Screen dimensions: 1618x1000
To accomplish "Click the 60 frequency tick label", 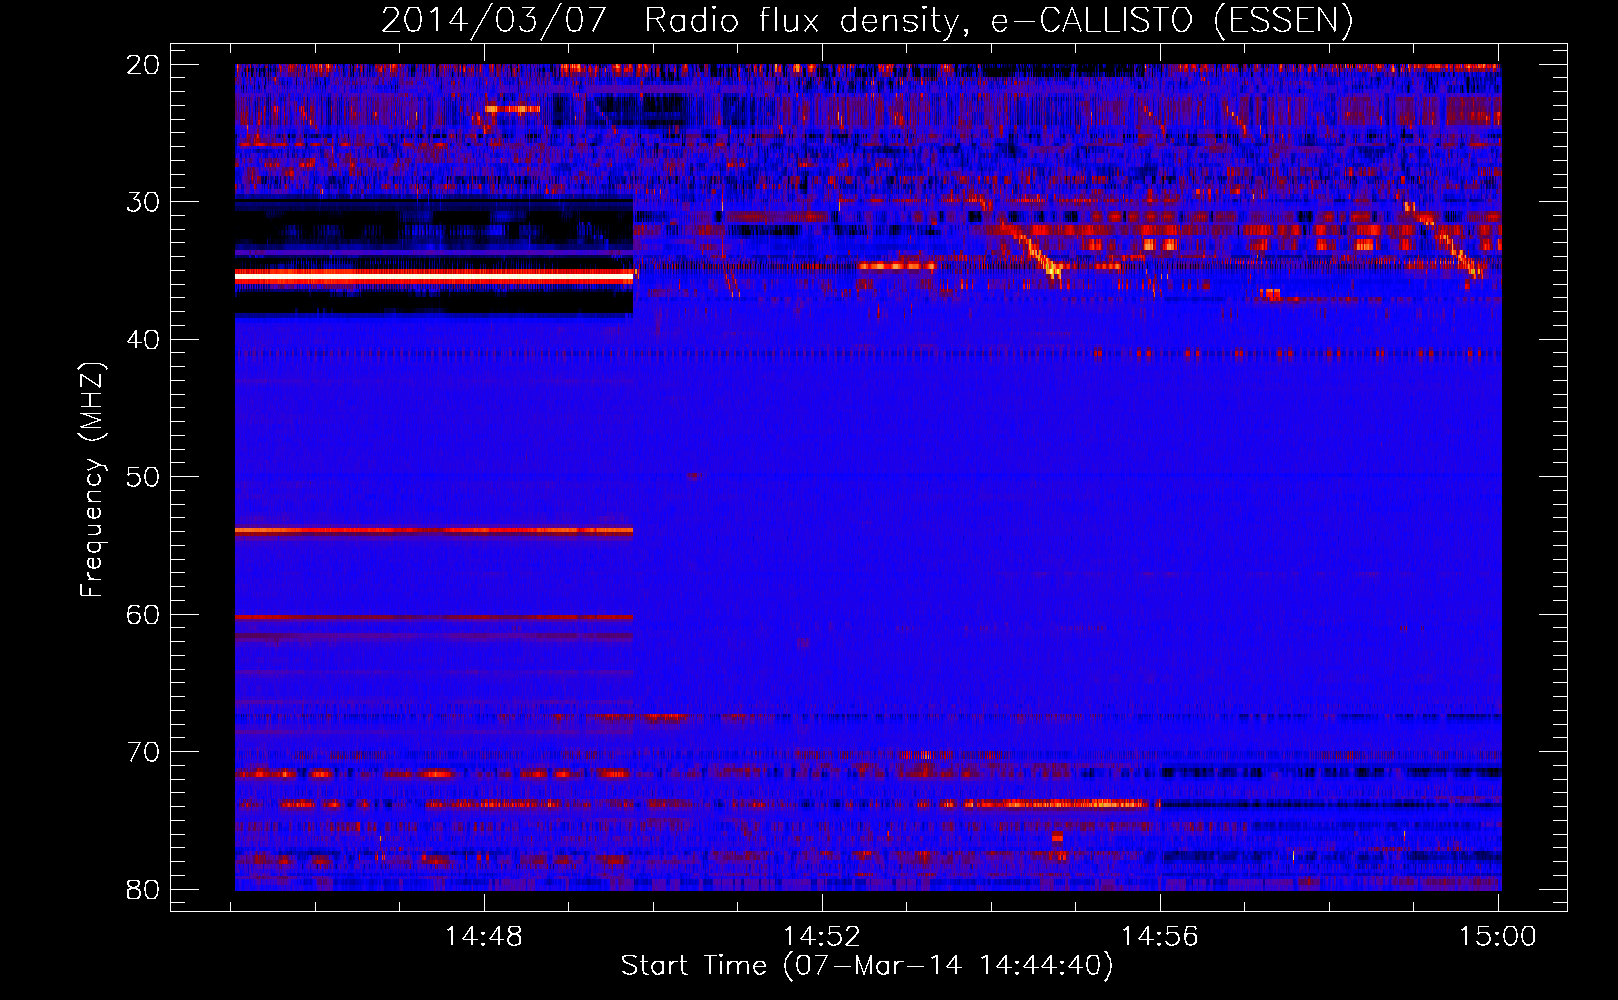I will 143,615.
